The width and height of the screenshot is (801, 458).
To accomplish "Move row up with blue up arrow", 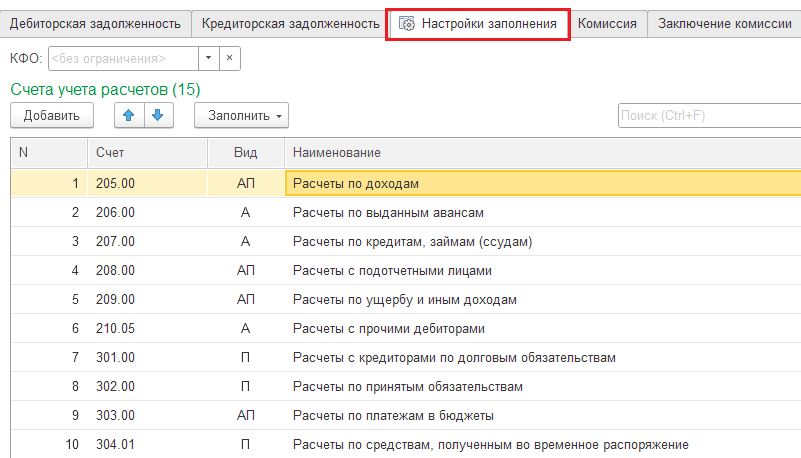I will pos(129,115).
